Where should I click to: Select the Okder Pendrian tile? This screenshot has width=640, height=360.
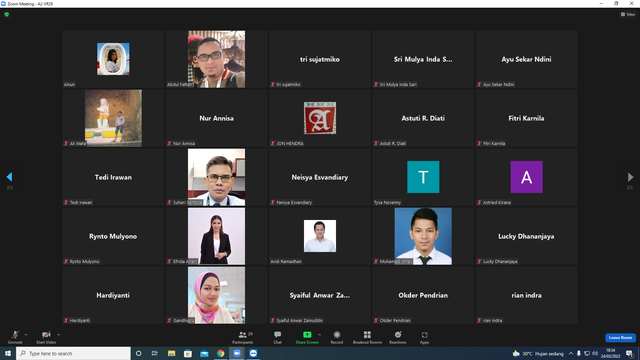[x=423, y=295]
